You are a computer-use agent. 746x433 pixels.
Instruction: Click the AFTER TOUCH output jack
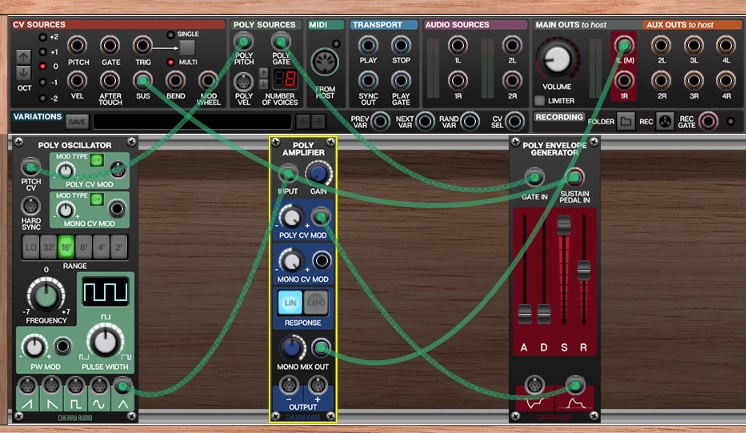coord(110,80)
